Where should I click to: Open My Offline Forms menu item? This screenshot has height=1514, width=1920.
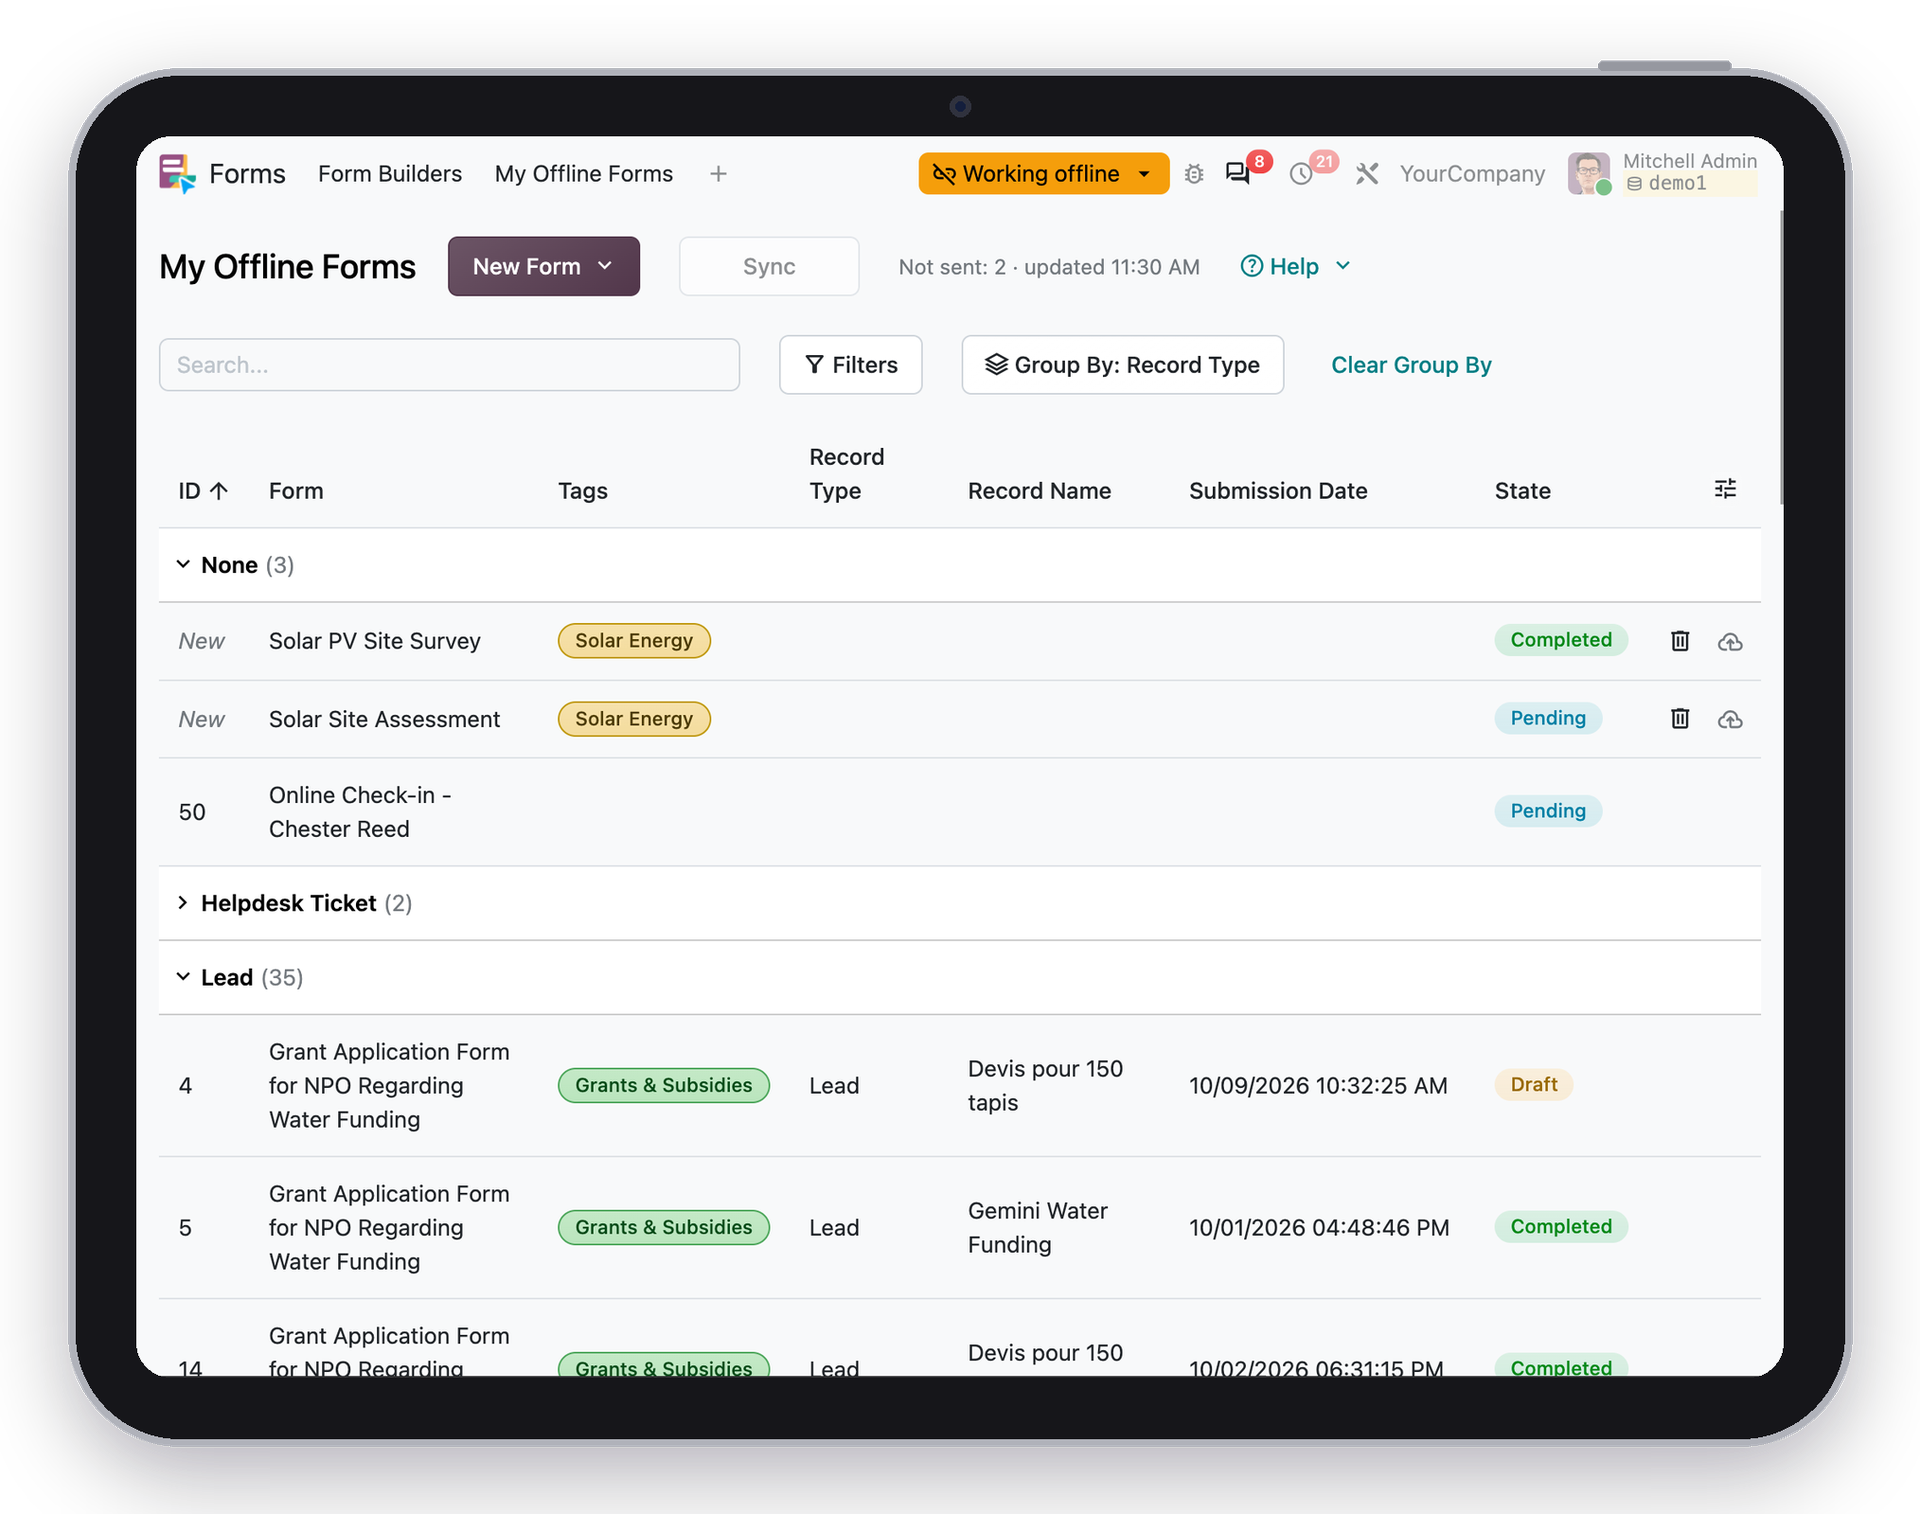click(x=584, y=174)
